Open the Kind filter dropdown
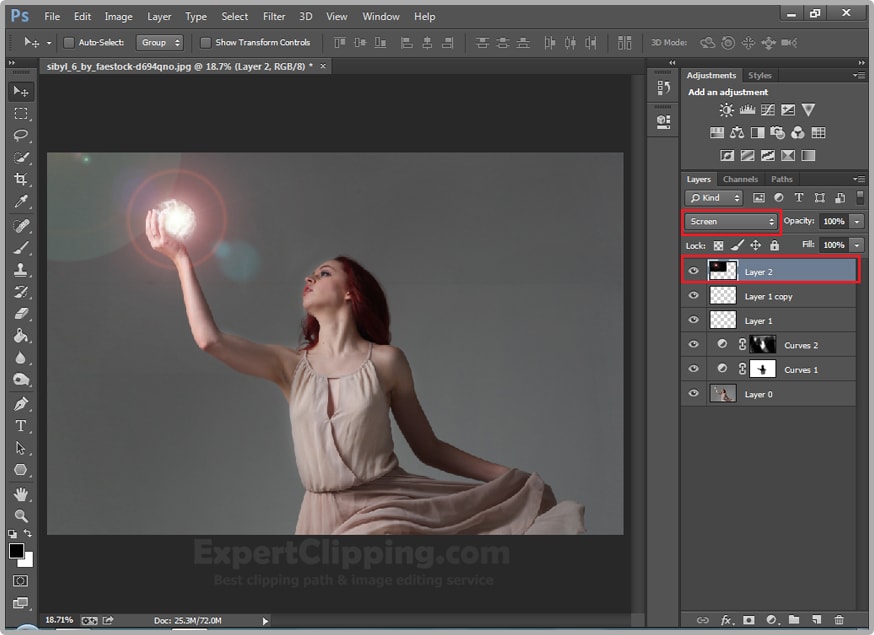Screen dimensions: 874x635 [x=714, y=198]
